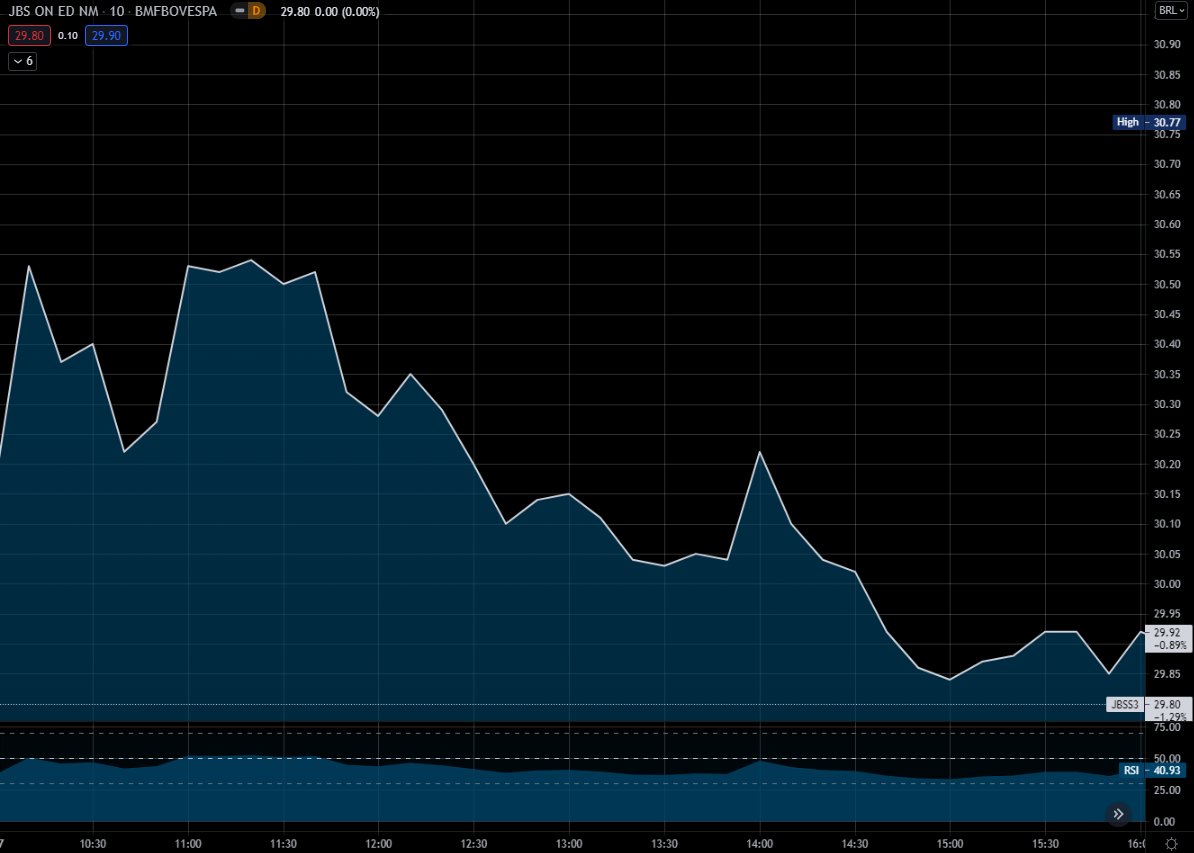Image resolution: width=1194 pixels, height=853 pixels.
Task: Open symbol search via JBS ON ED NM title
Action: click(53, 11)
